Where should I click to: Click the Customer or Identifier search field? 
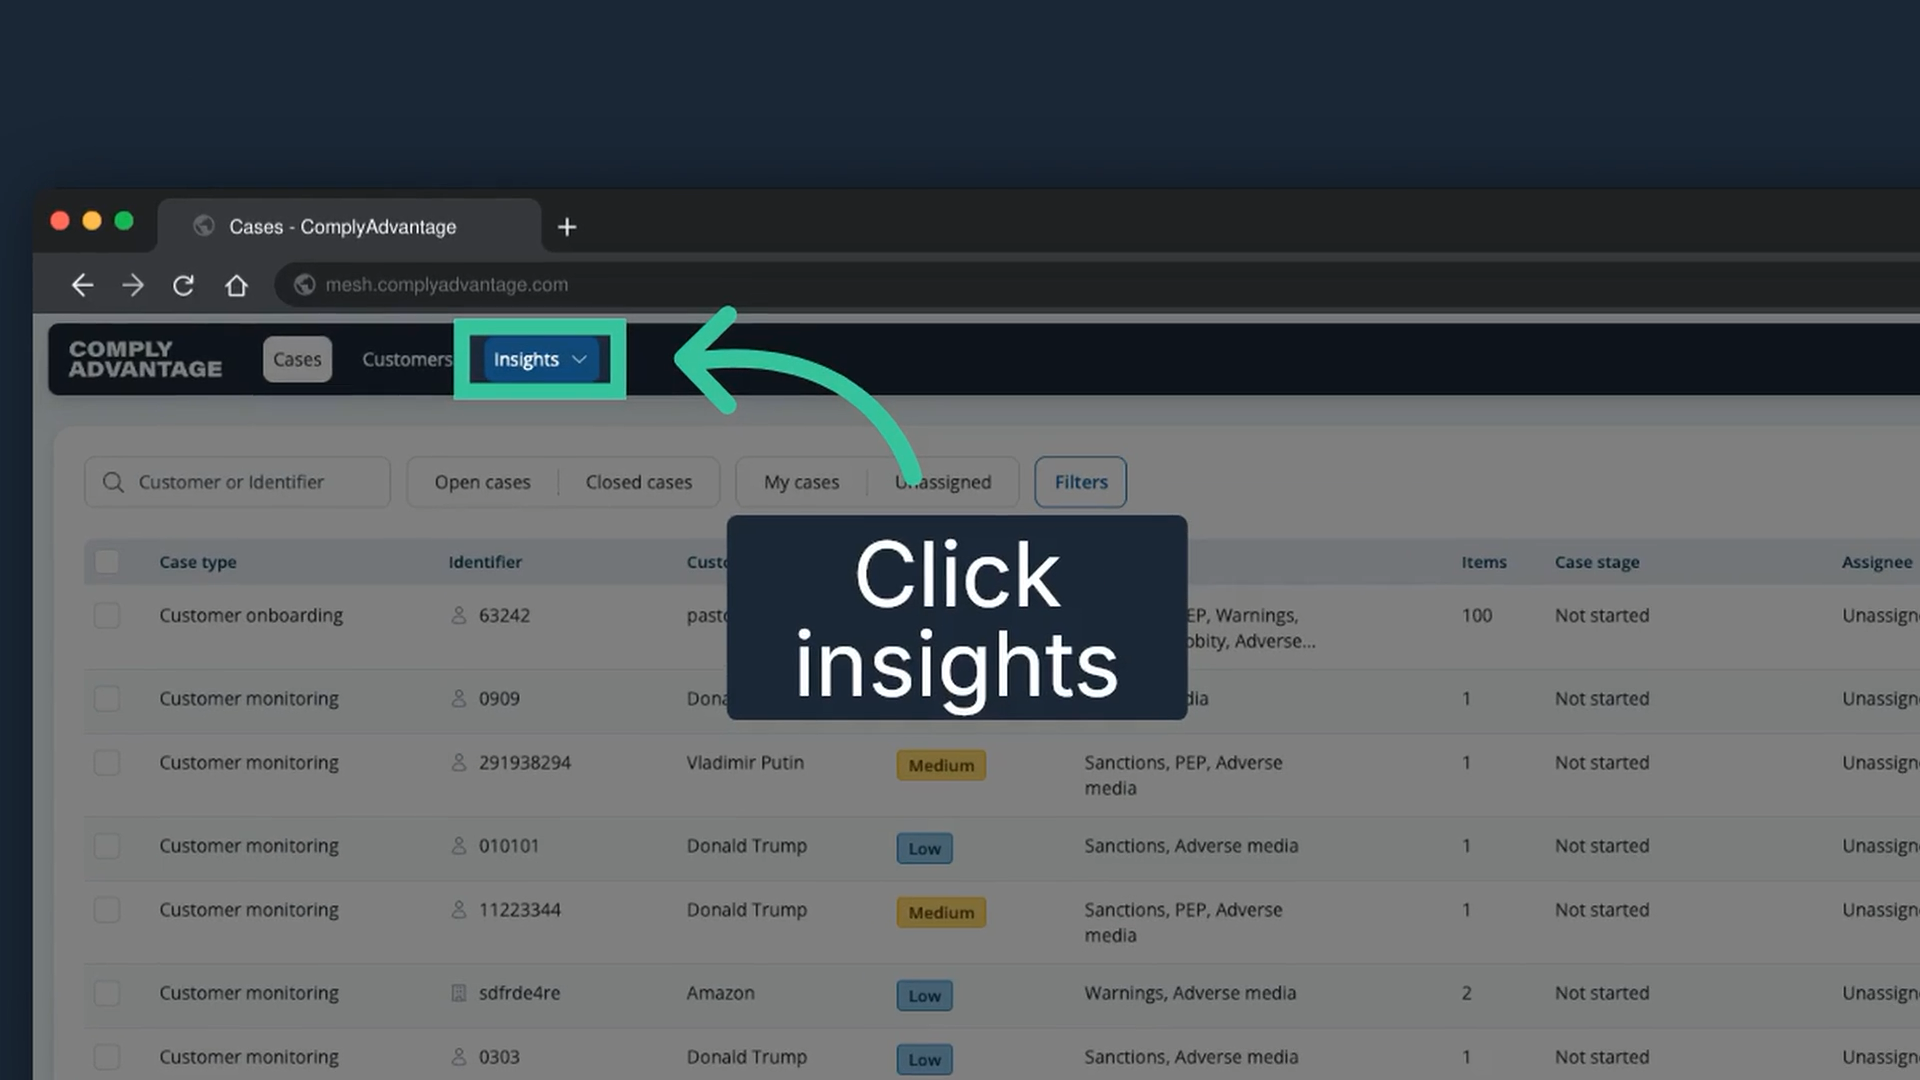[238, 482]
